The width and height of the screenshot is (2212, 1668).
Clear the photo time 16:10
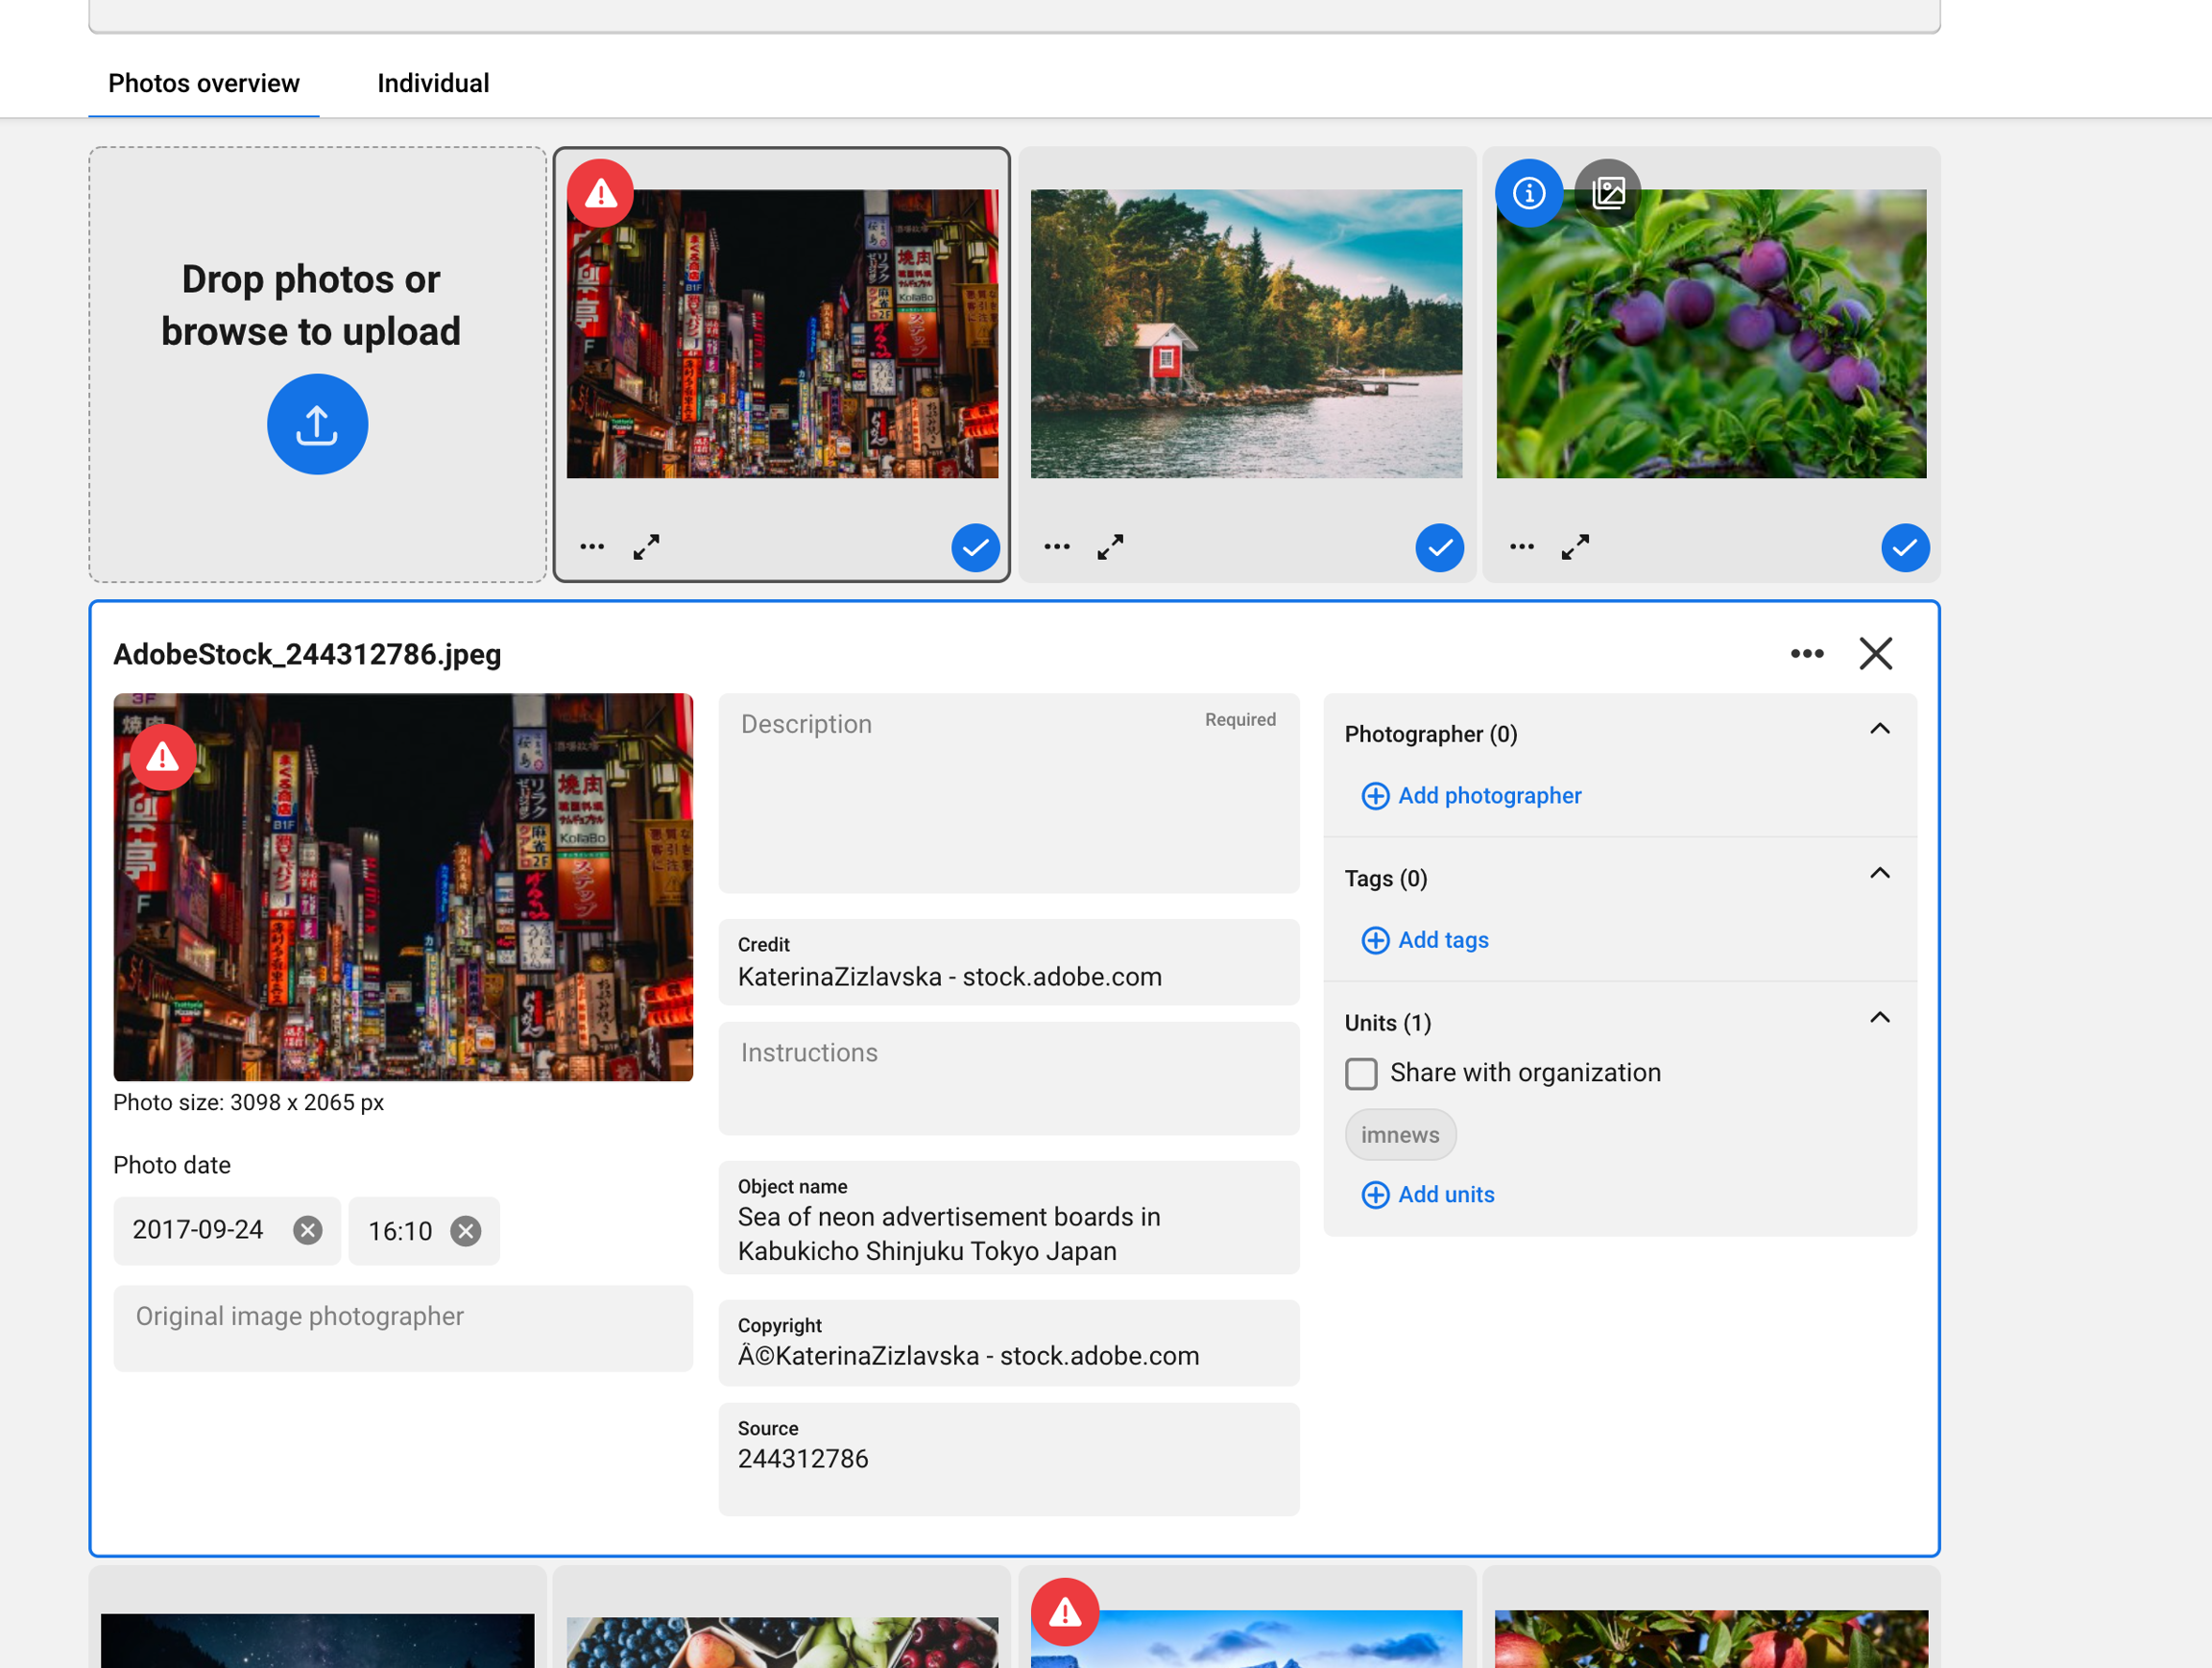[x=465, y=1231]
